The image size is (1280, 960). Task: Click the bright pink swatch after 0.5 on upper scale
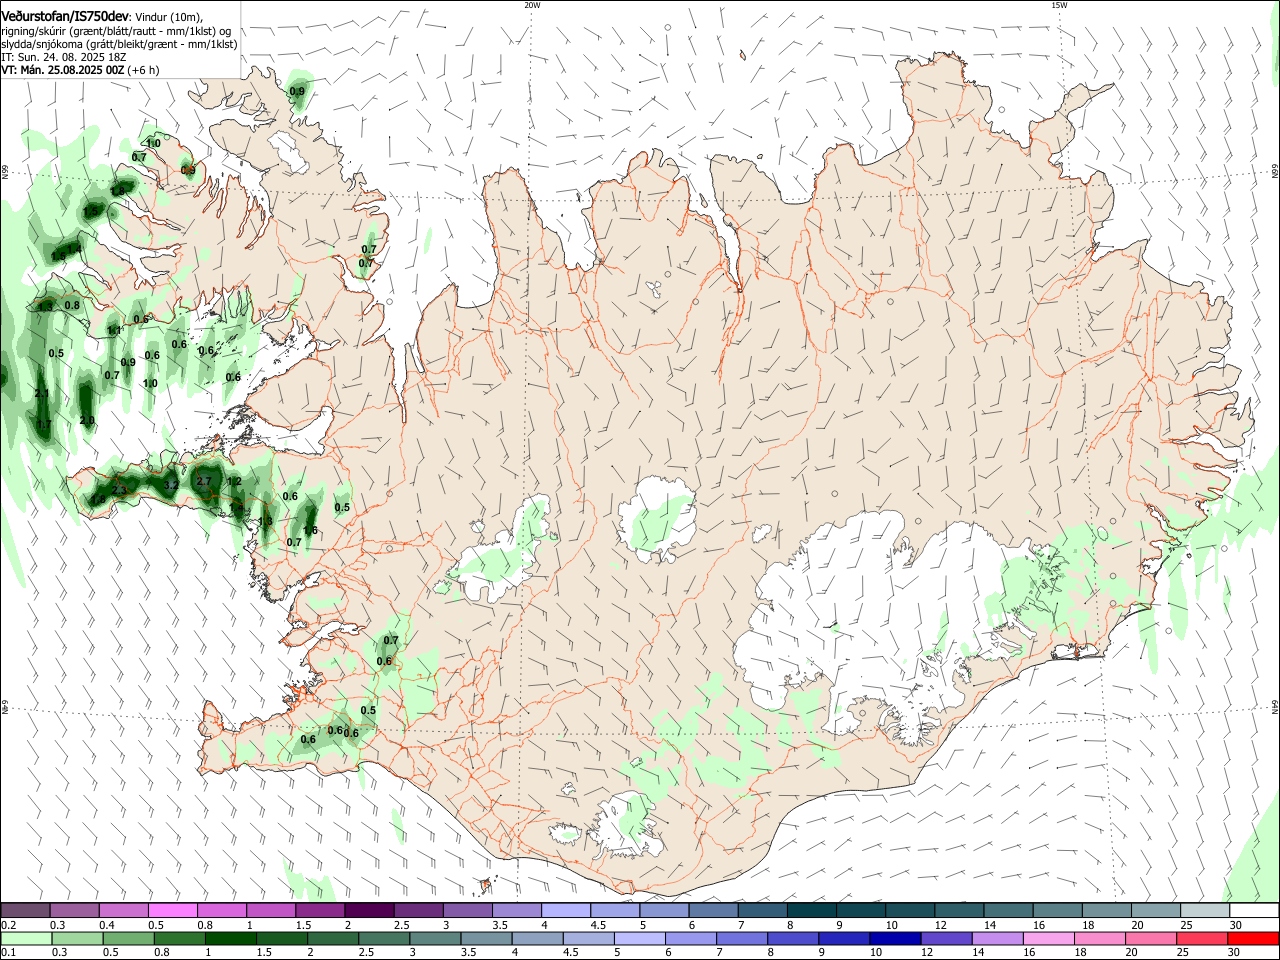pos(172,910)
